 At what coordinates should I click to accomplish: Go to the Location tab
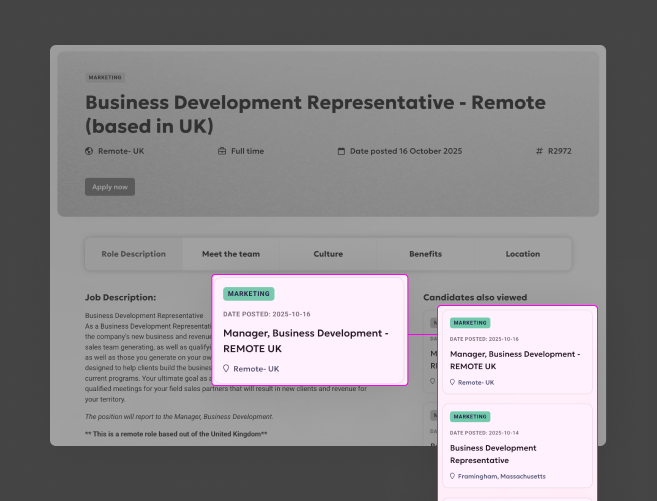[522, 254]
